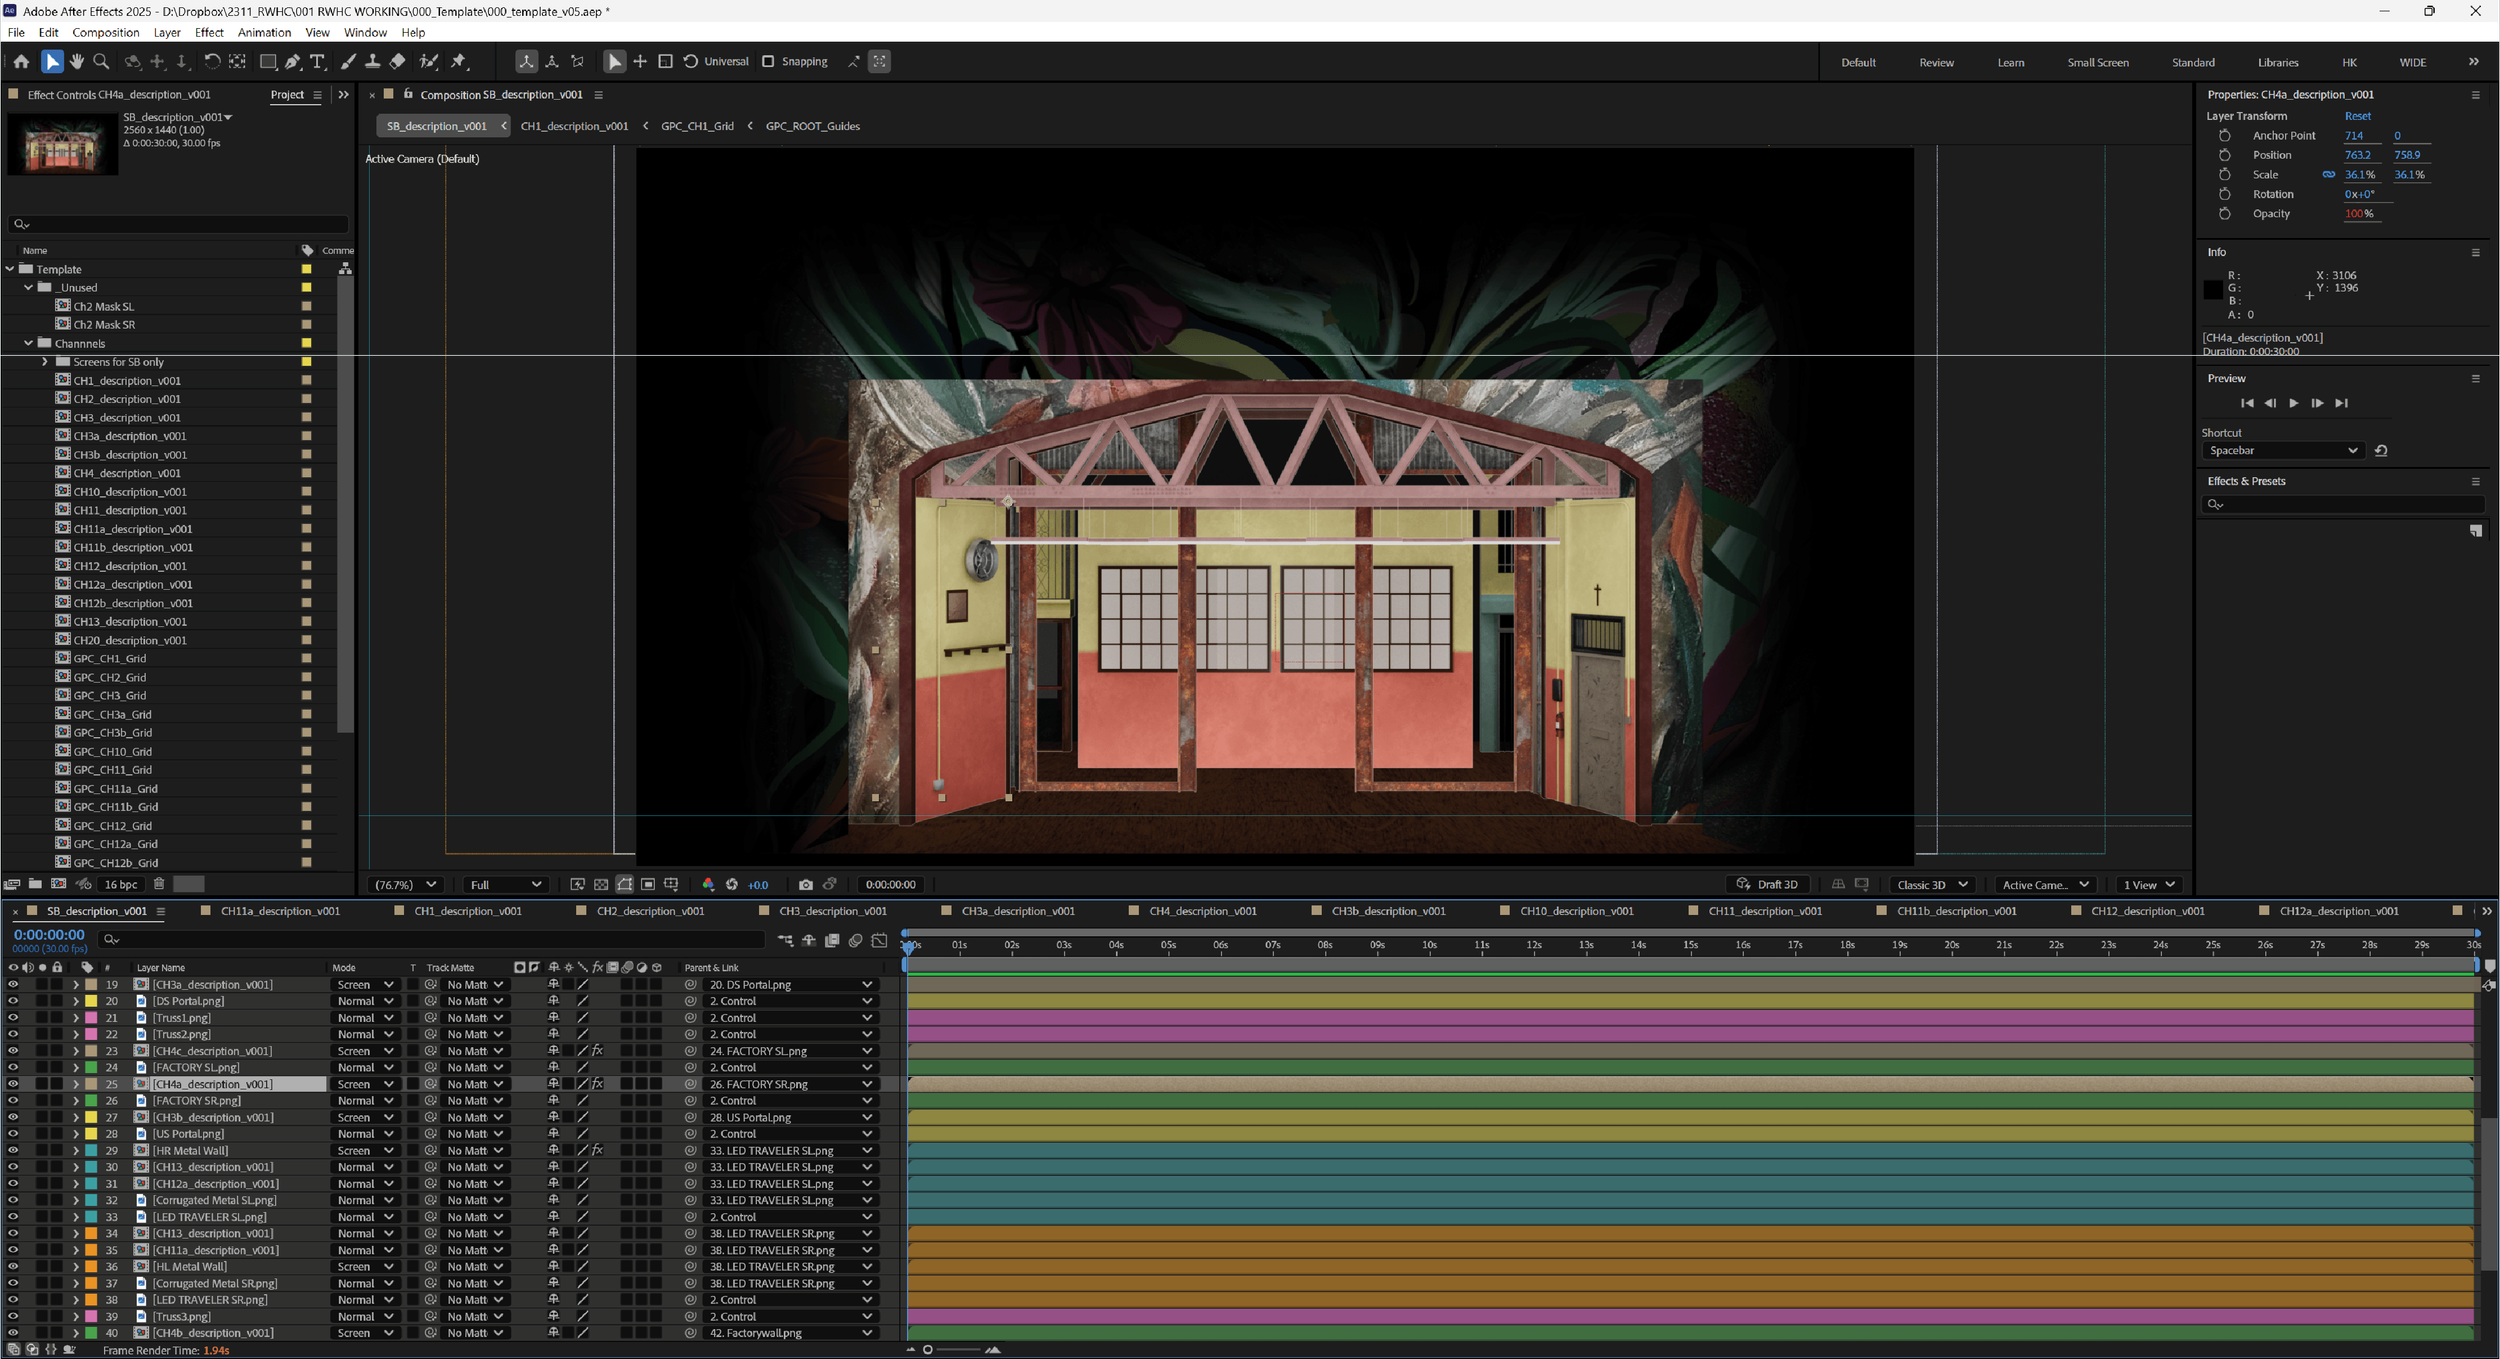Hide the FACTORY SL.png layer

click(13, 1067)
